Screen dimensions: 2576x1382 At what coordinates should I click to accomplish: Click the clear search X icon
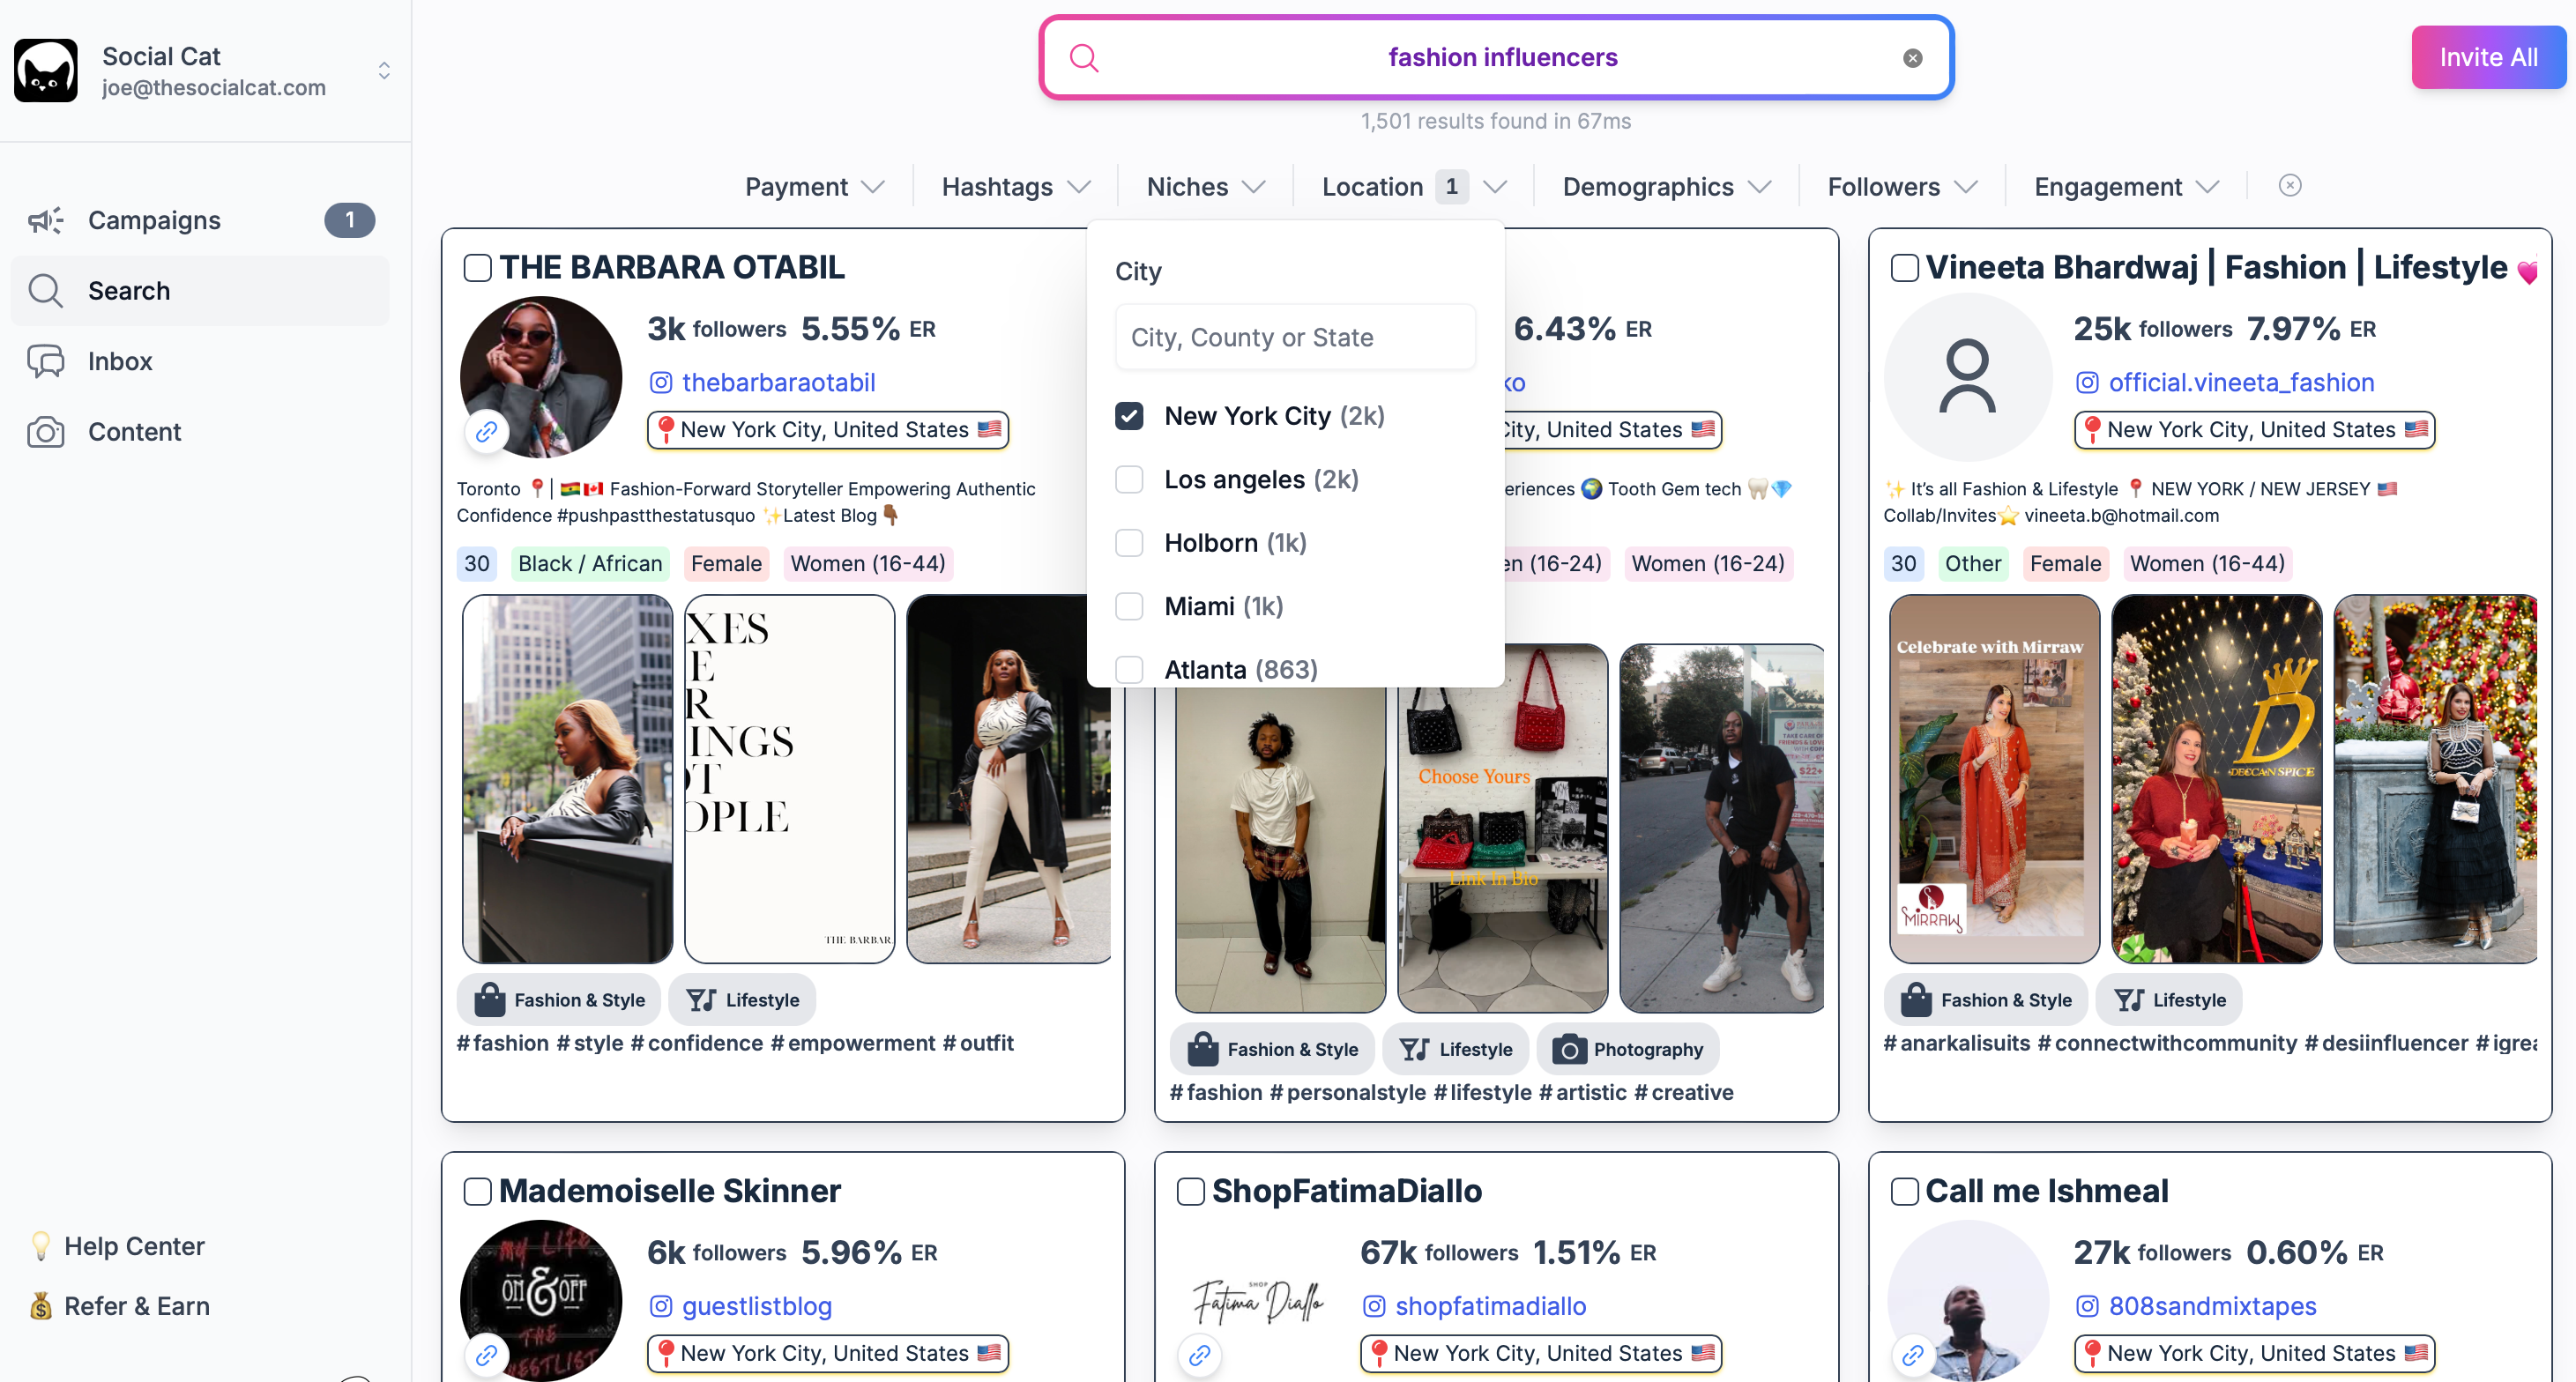coord(1912,58)
